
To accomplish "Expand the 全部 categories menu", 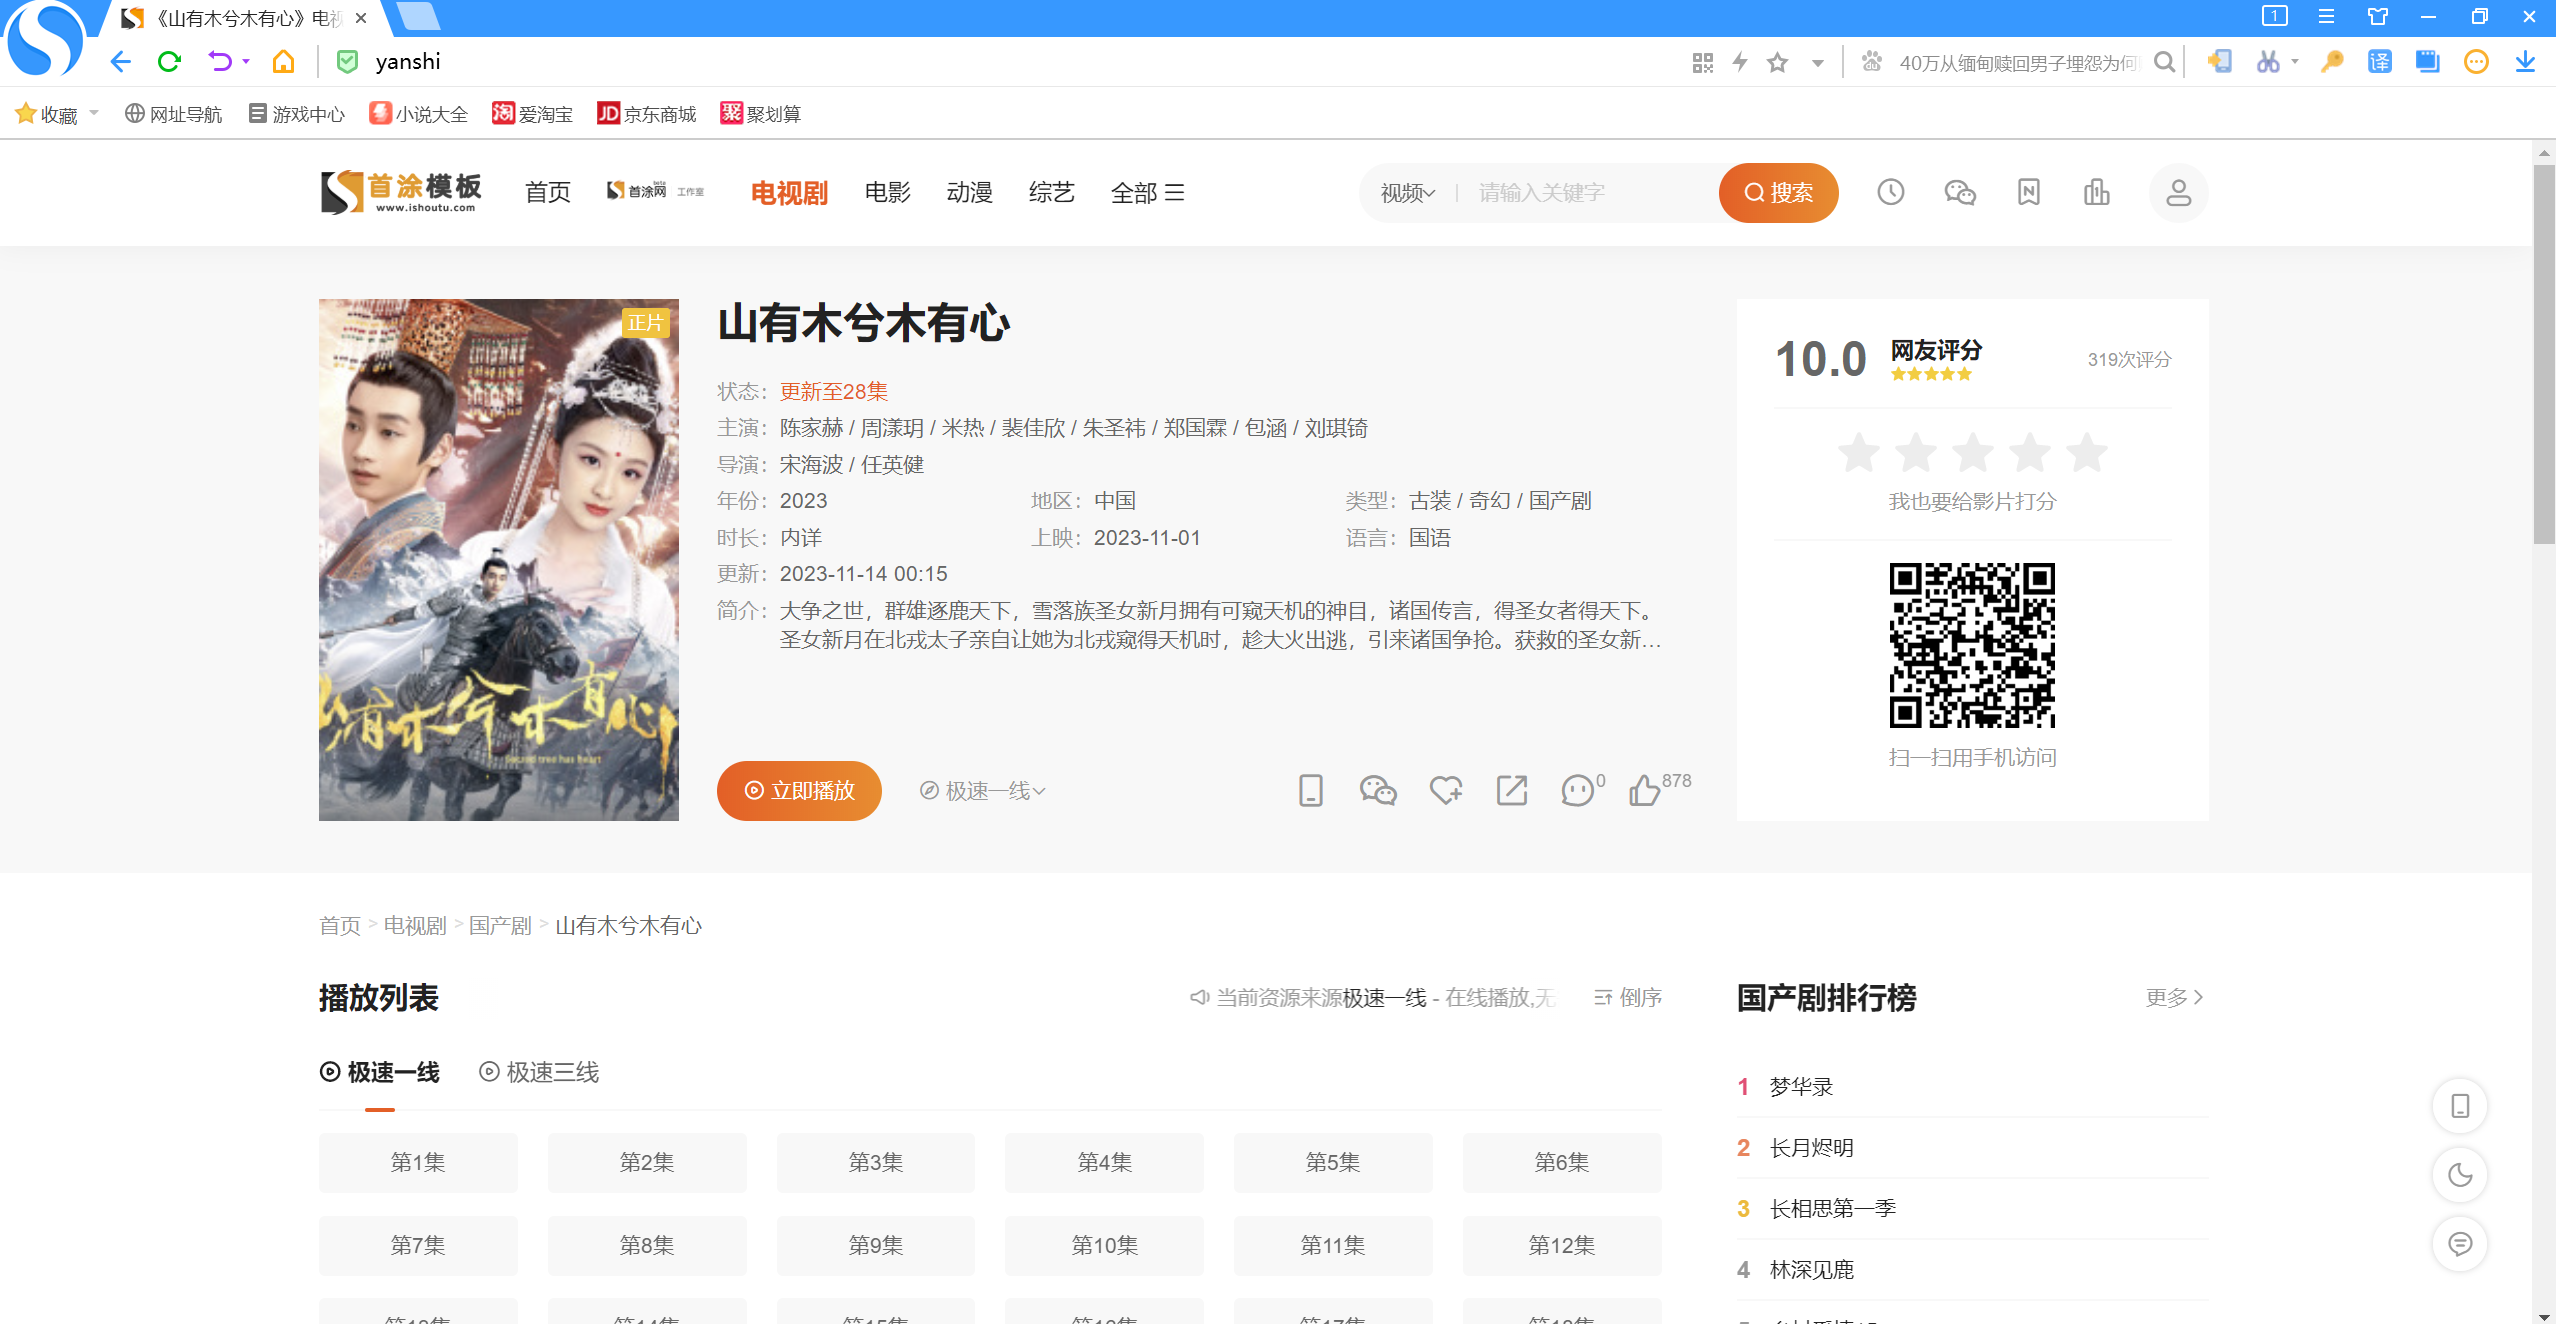I will pos(1147,192).
